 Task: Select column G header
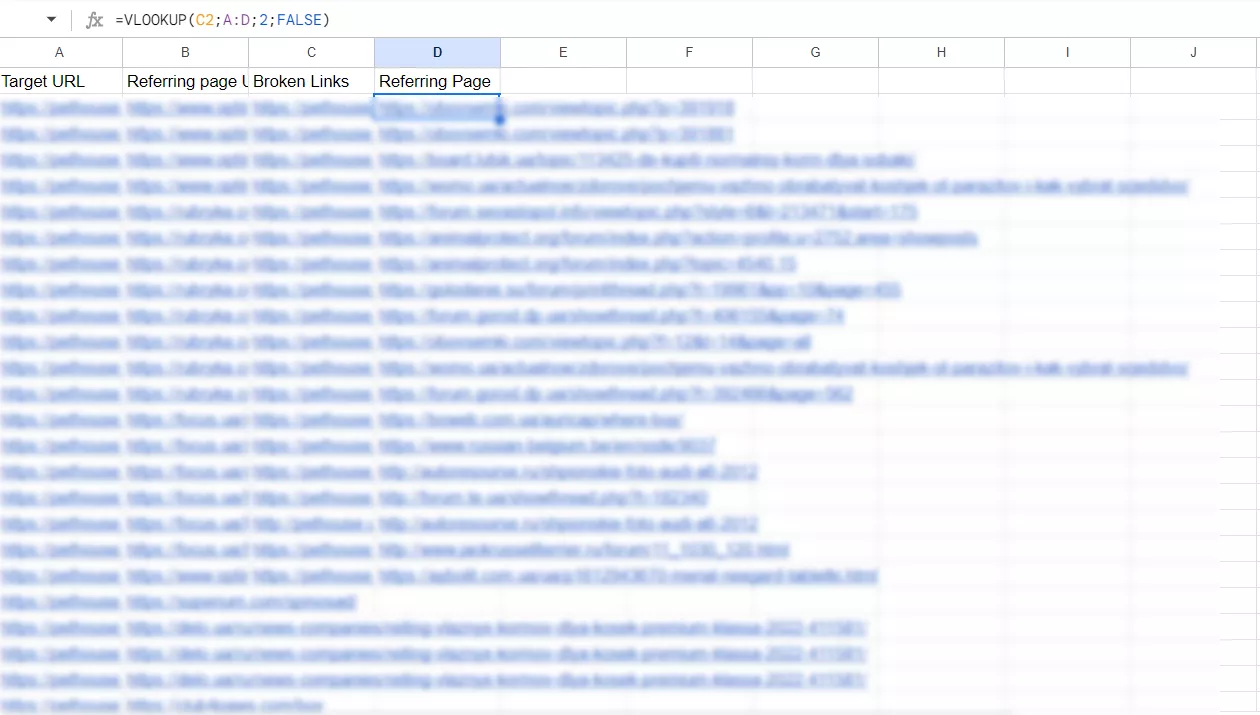point(816,52)
